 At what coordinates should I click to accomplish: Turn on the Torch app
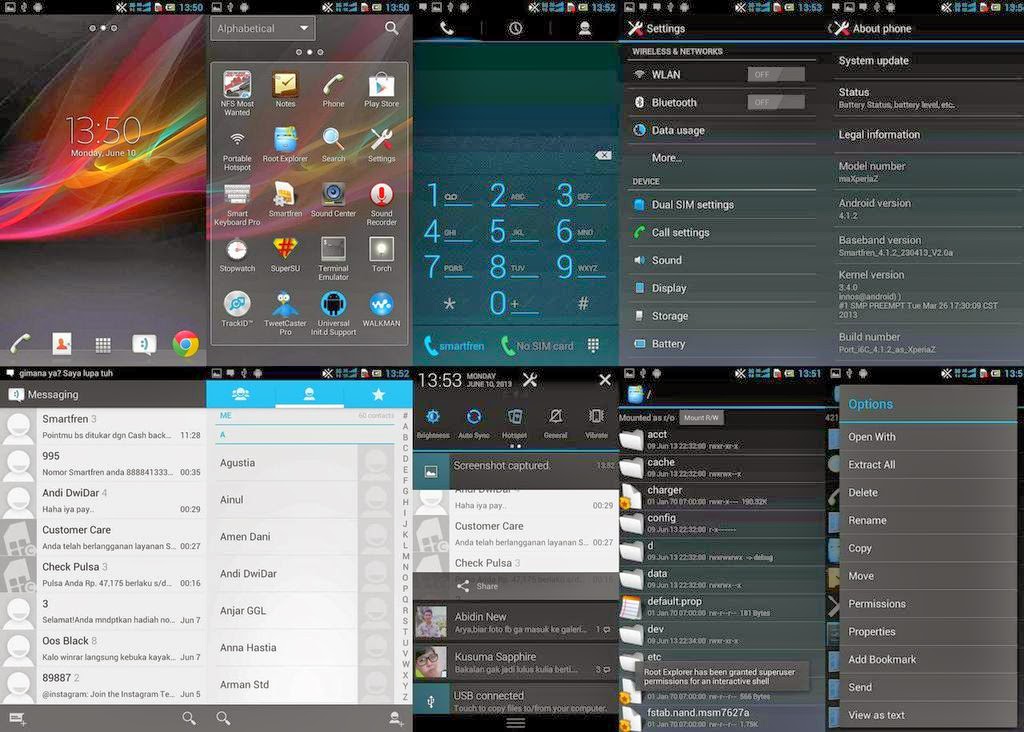point(381,254)
